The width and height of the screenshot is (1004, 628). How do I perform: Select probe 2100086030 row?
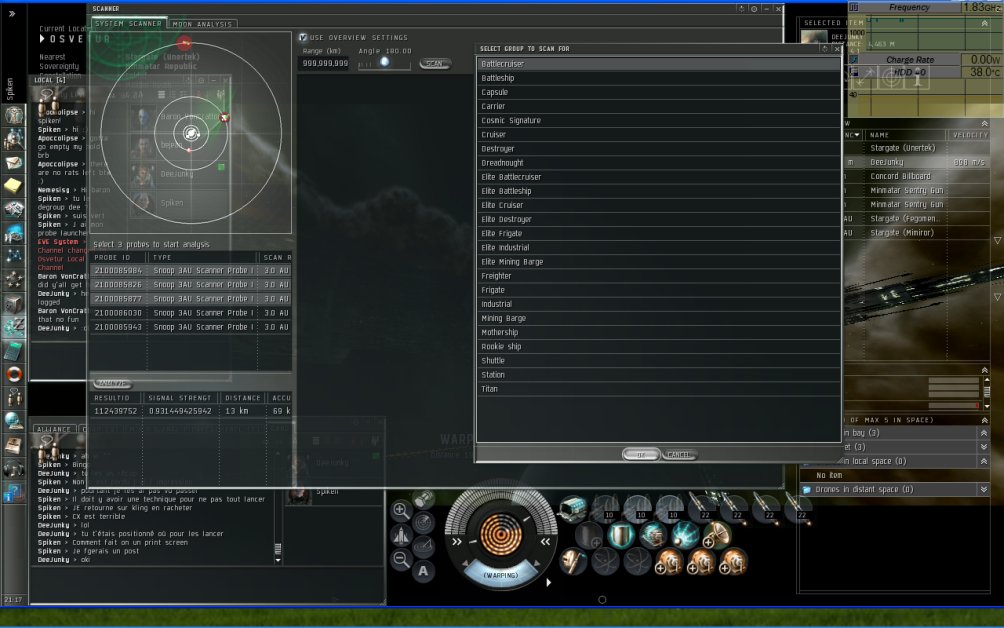(191, 313)
